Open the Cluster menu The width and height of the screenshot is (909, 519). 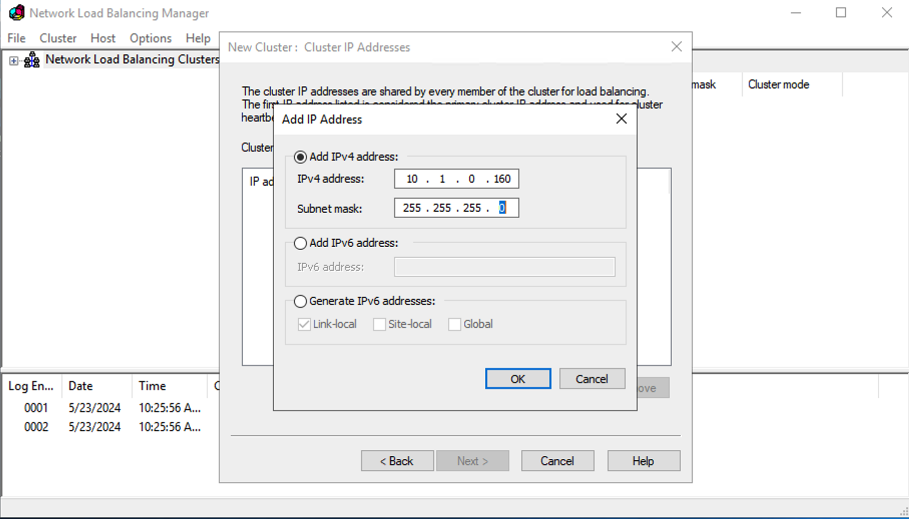(58, 38)
